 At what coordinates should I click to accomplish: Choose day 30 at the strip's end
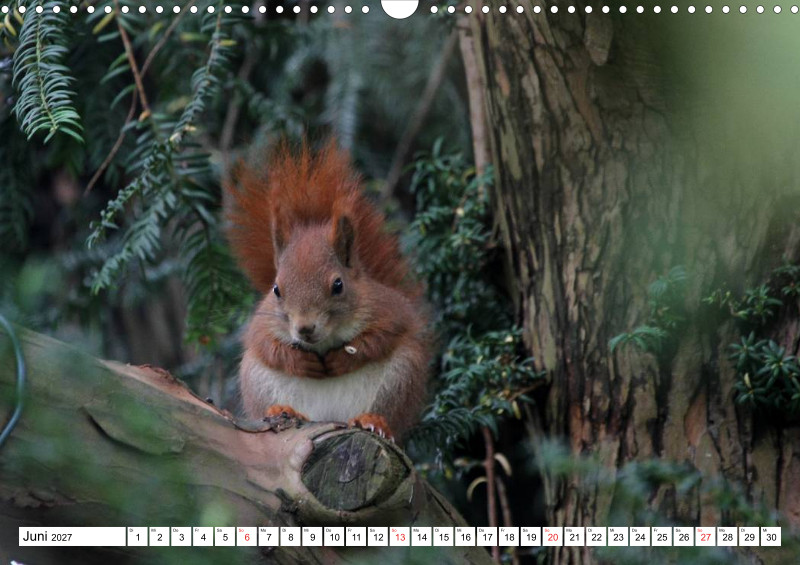pyautogui.click(x=770, y=537)
